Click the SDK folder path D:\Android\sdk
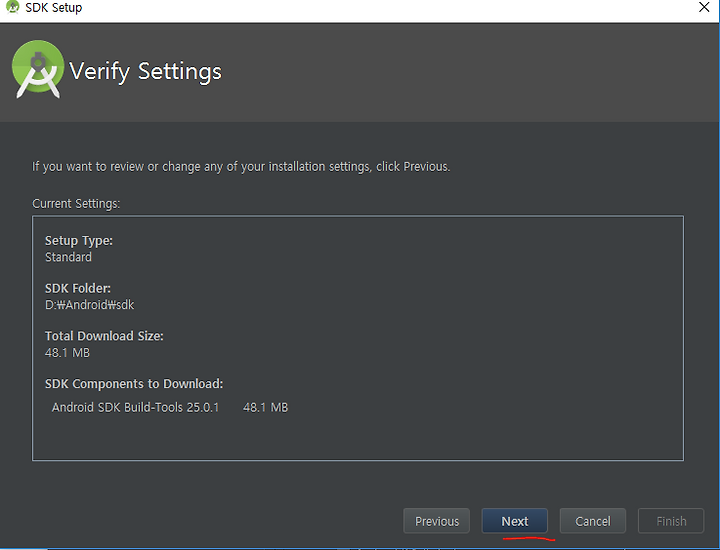Screen dimensions: 720x550 point(90,305)
